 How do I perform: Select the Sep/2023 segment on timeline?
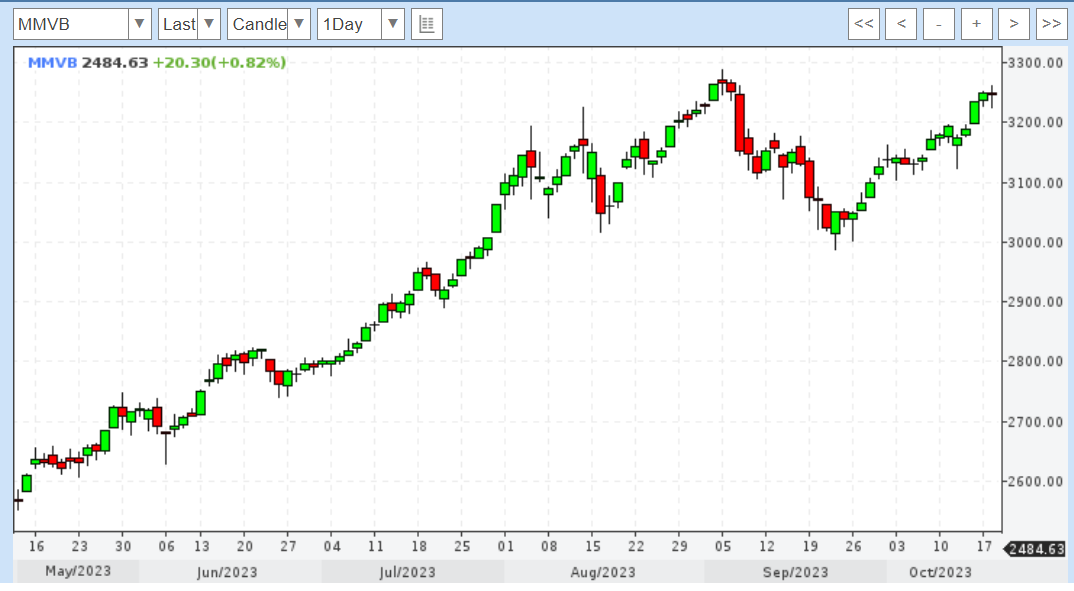(x=795, y=572)
